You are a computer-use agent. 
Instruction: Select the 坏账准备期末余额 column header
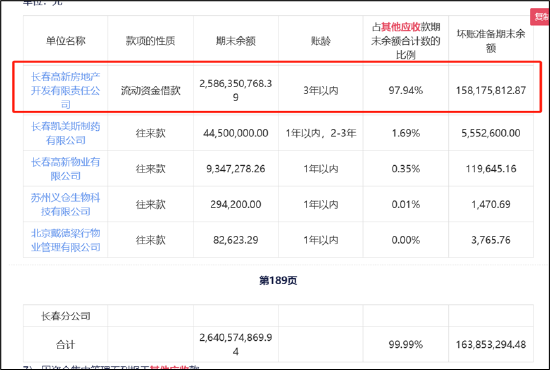491,41
